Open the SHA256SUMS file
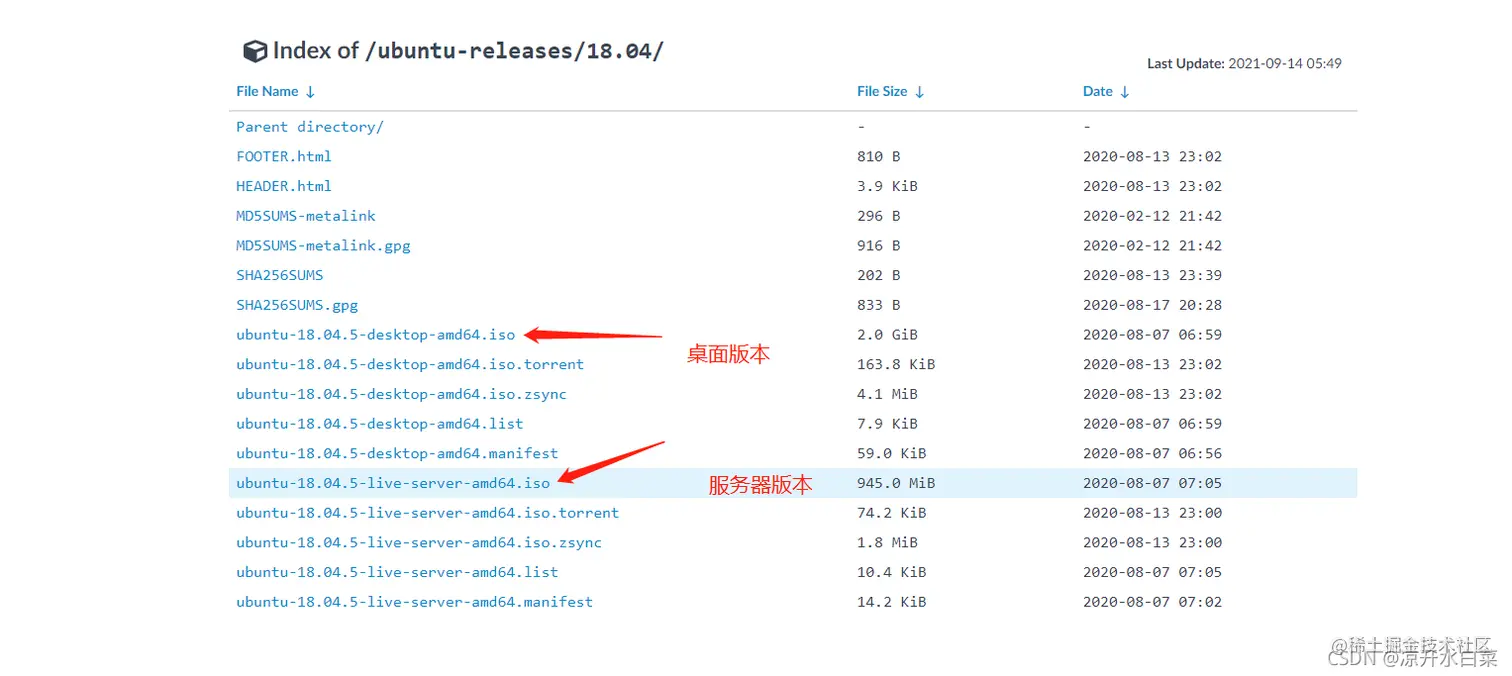 click(x=280, y=275)
